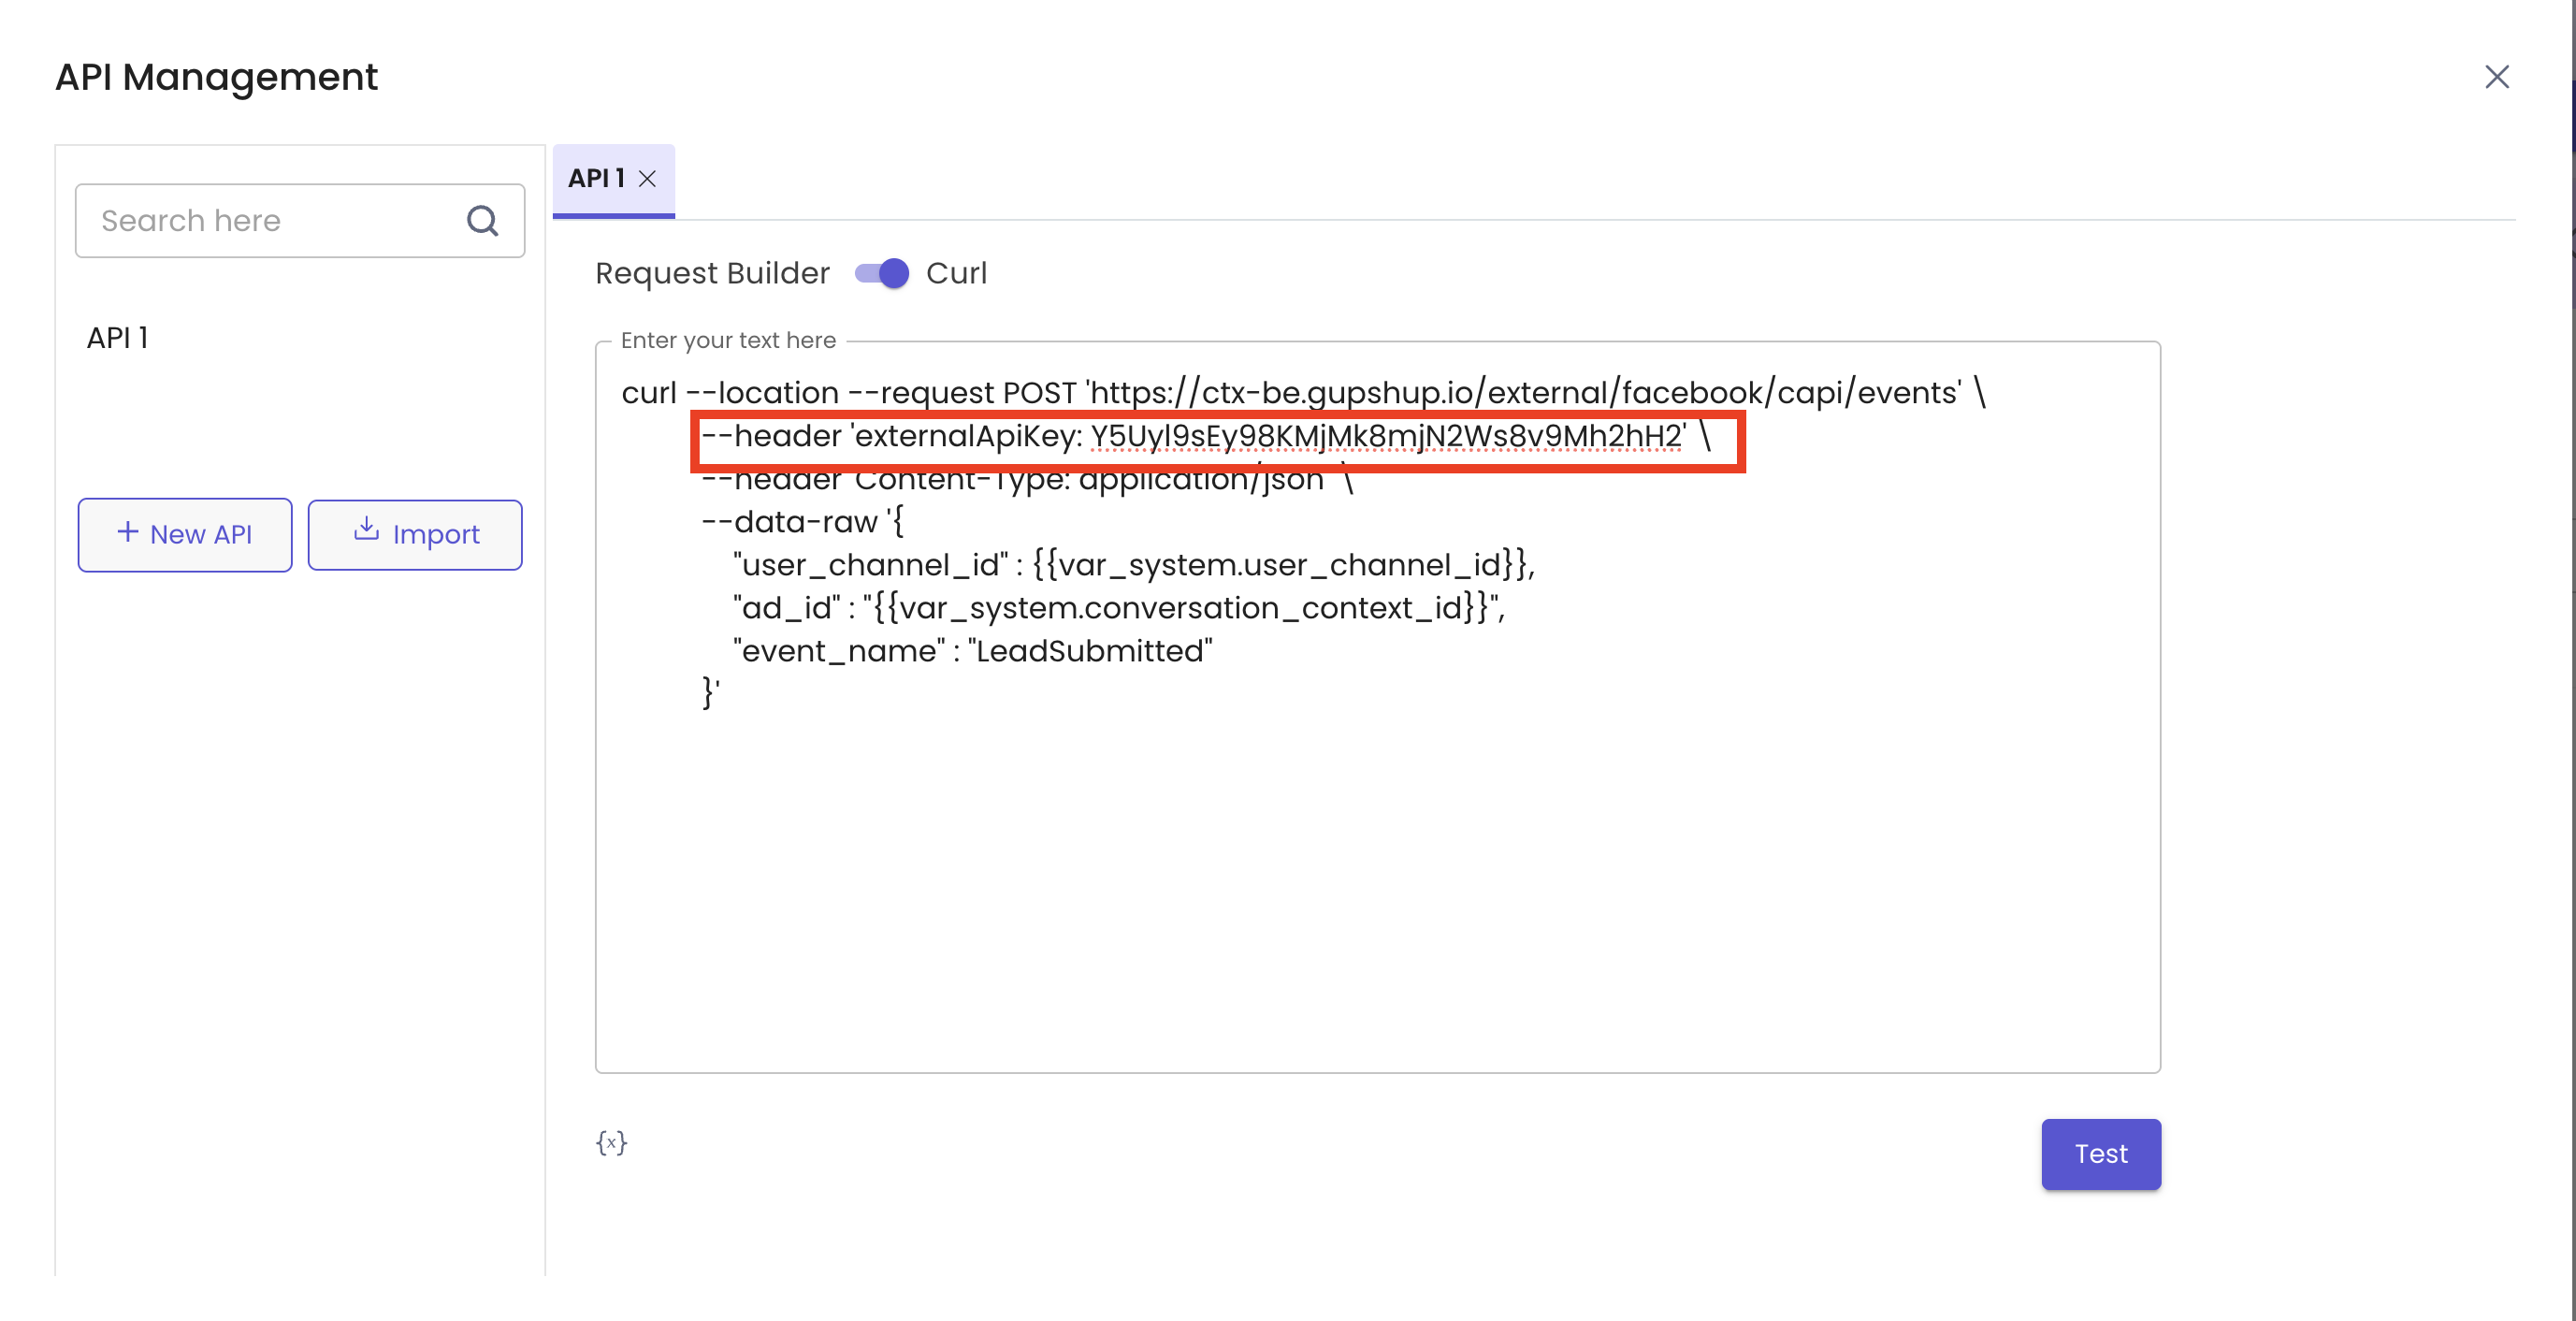The width and height of the screenshot is (2576, 1321).
Task: Click the "event_name" : "LeadSubmitted" line
Action: 972,651
